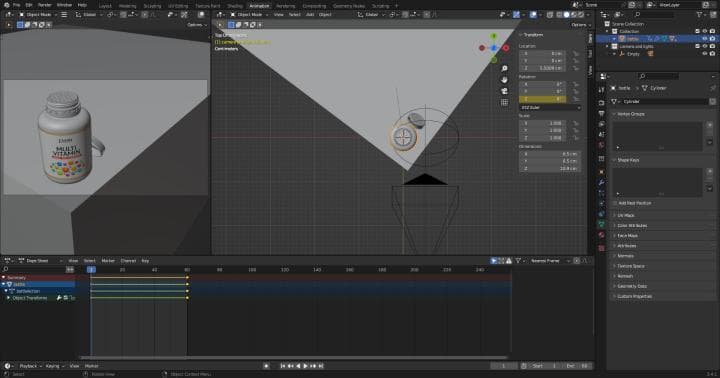Open the Marker menu in Dope Sheet
The height and width of the screenshot is (378, 720).
click(108, 261)
